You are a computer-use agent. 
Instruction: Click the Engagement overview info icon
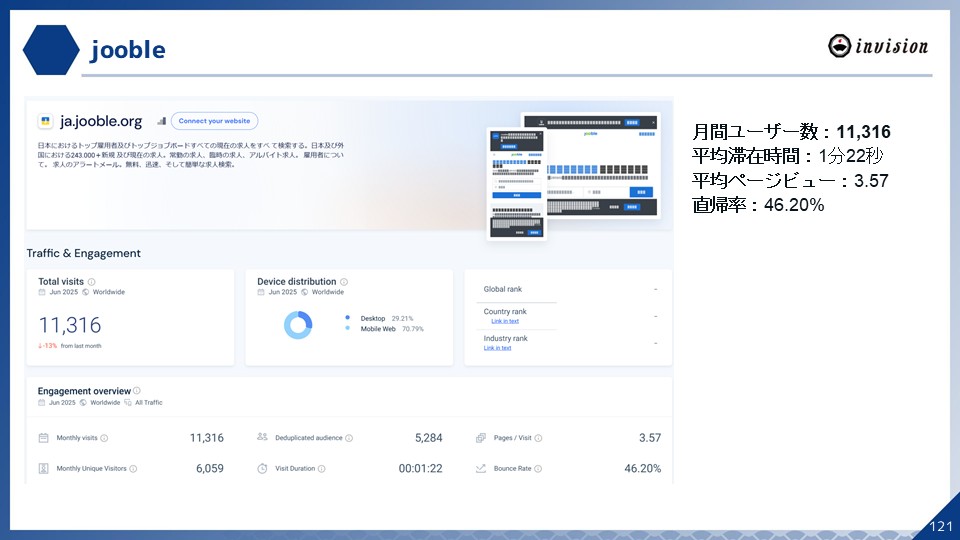point(137,391)
